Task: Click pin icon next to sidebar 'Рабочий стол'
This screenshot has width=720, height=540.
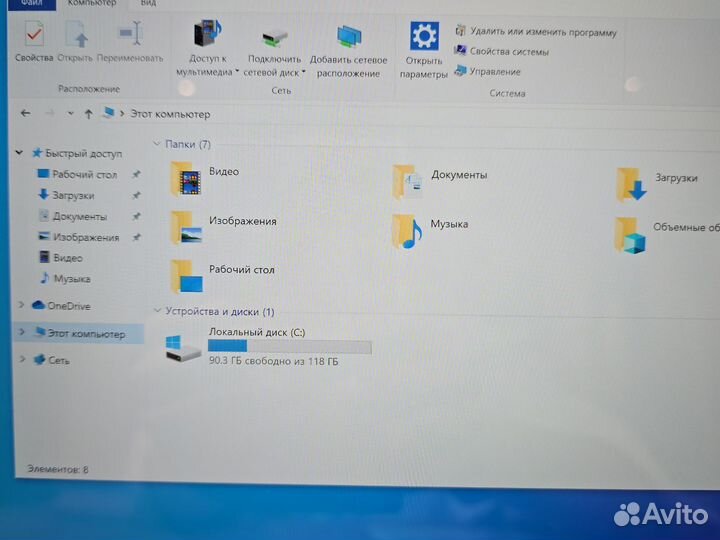Action: coord(136,174)
